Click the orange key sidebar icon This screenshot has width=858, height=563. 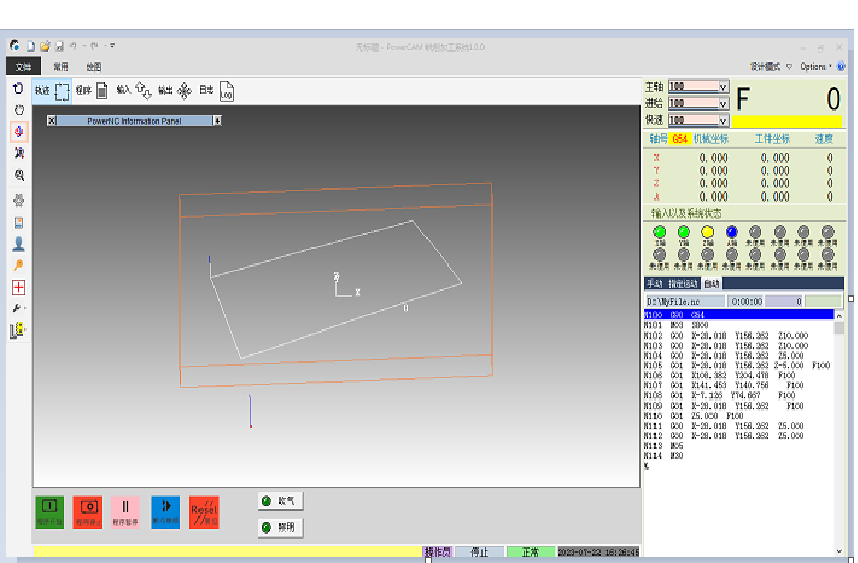point(19,265)
